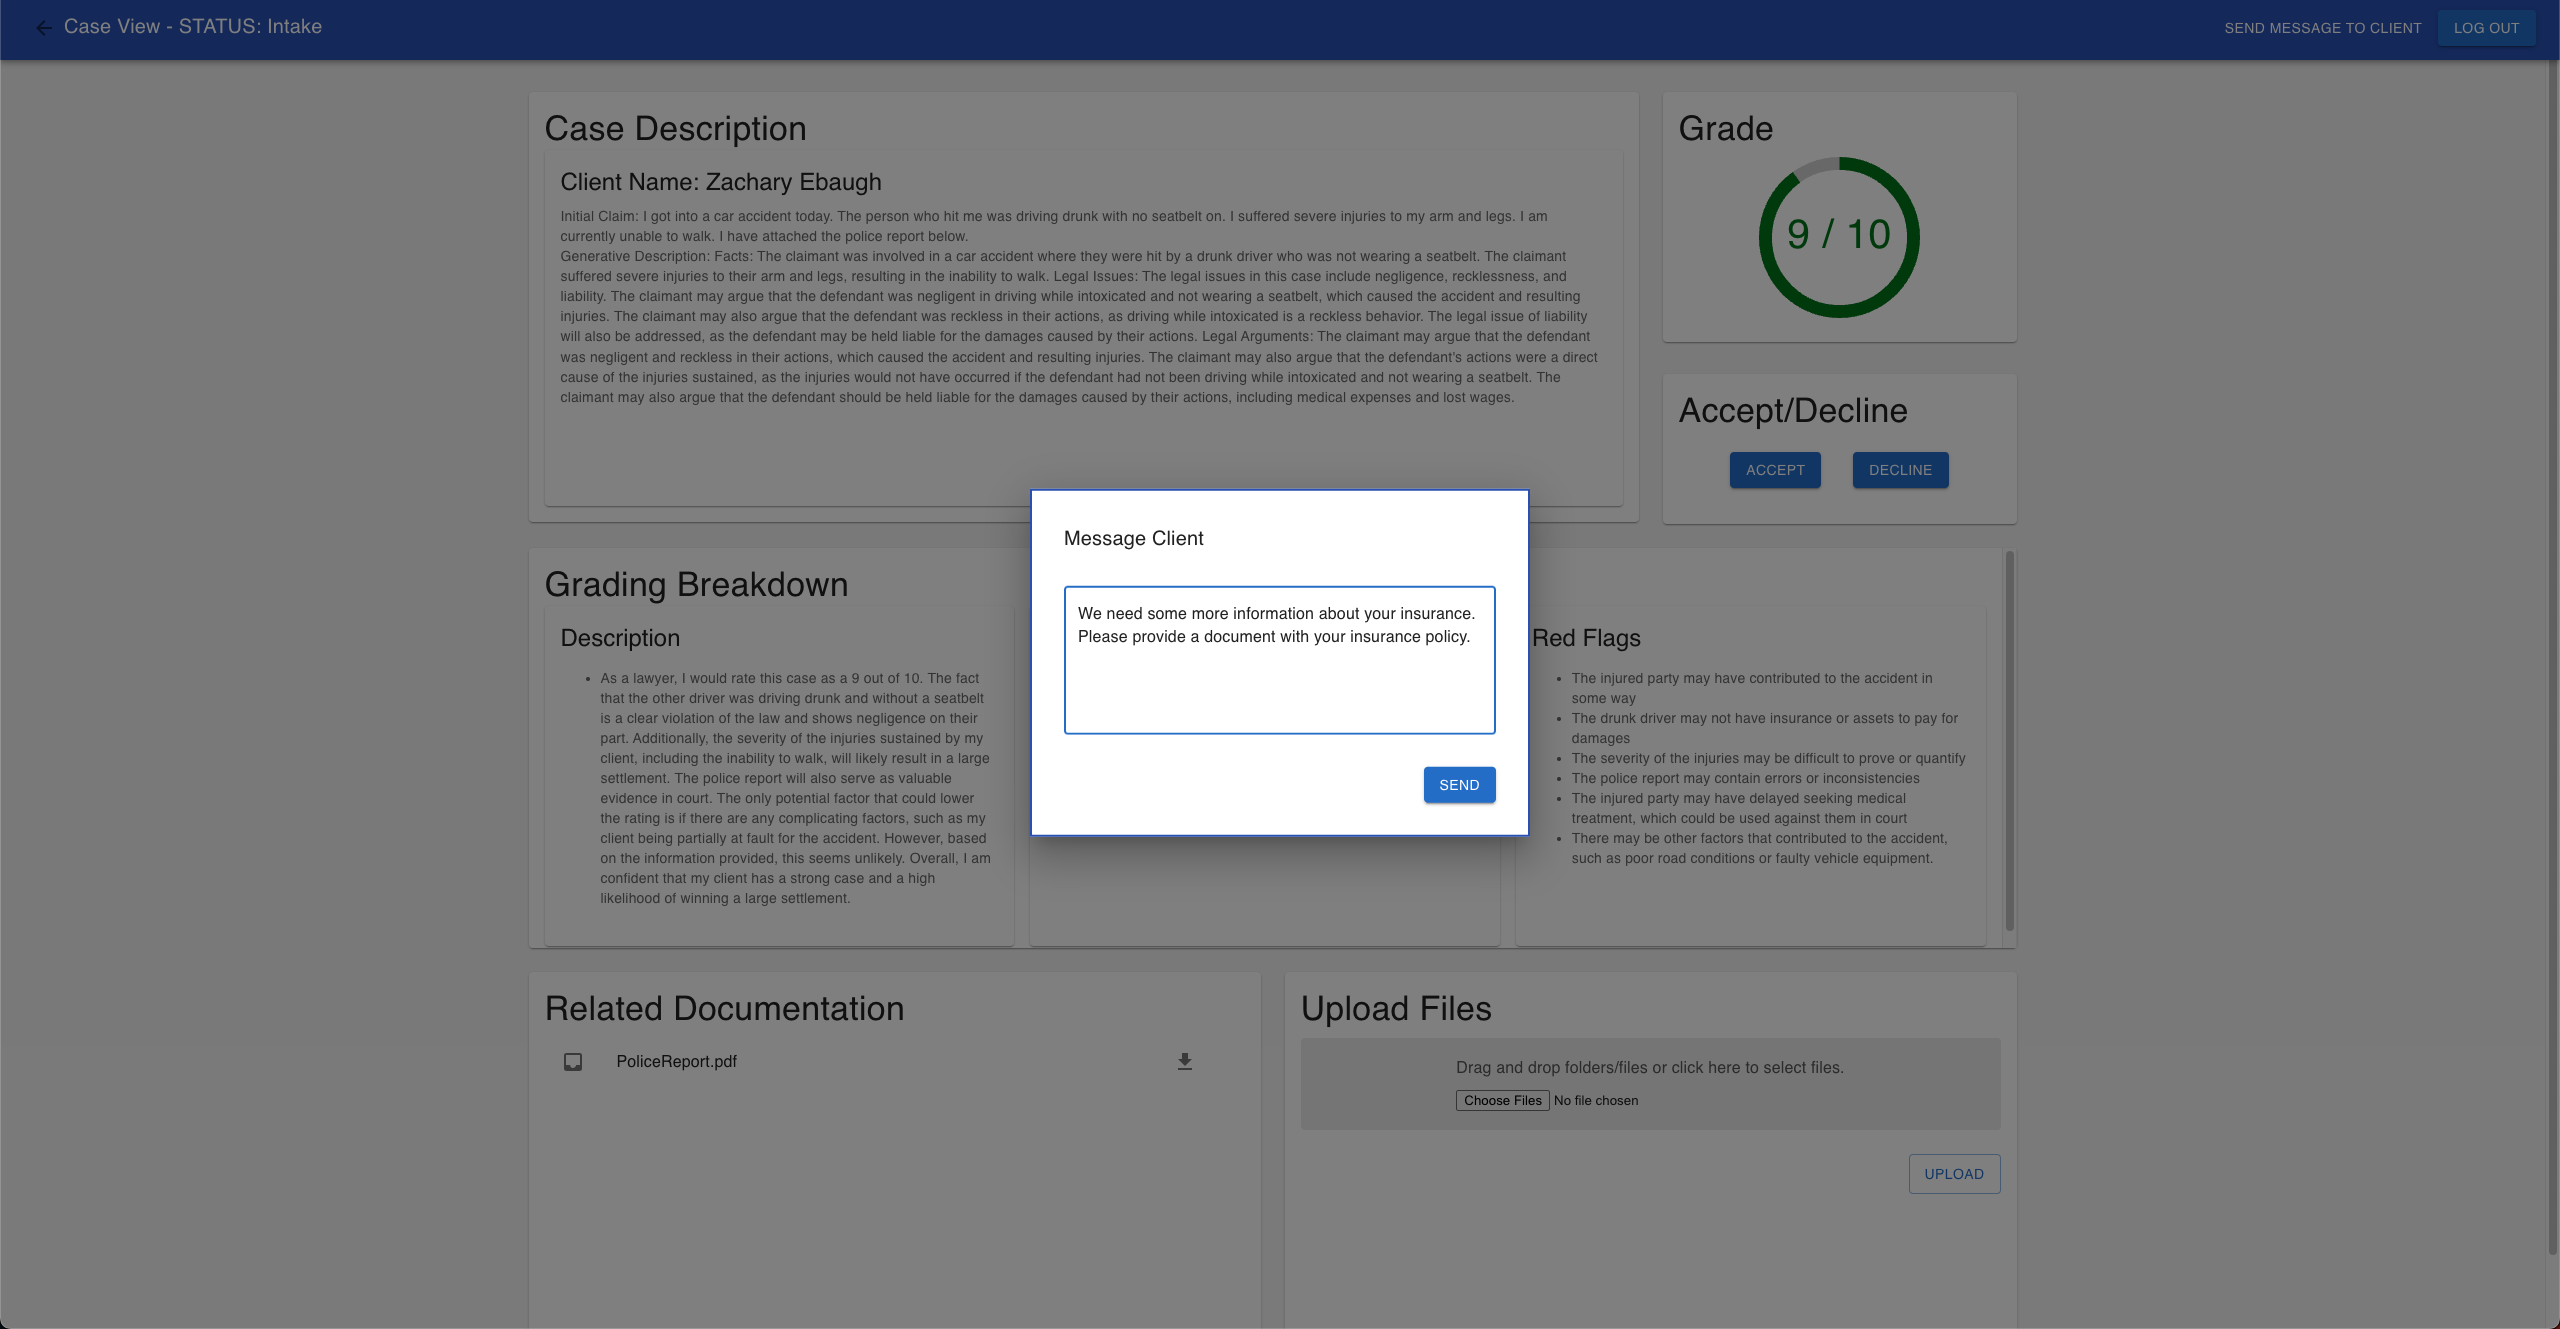Click the document icon beside PoliceReport.pdf

(x=573, y=1061)
